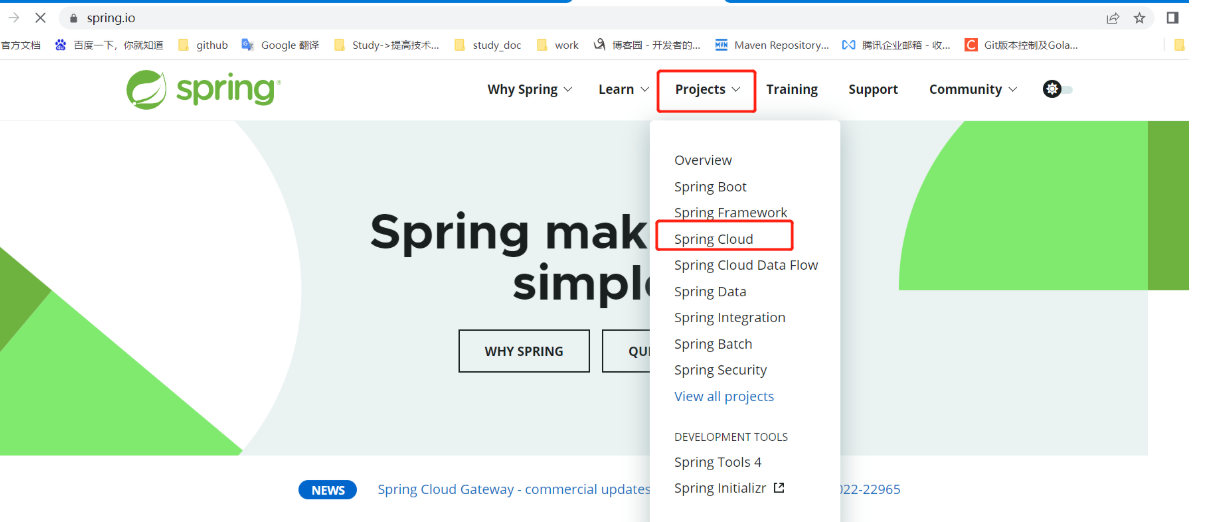Open Spring Initializr external link
This screenshot has height=522, width=1208.
729,489
